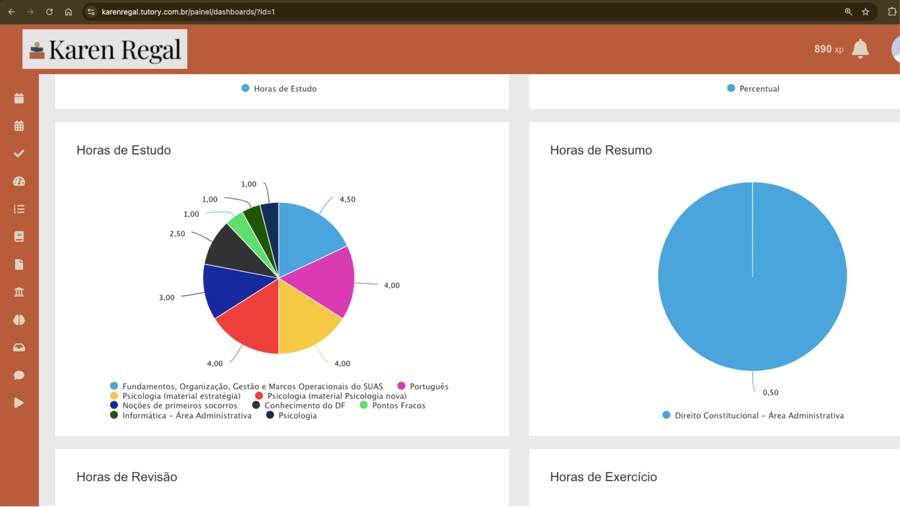The width and height of the screenshot is (900, 507).
Task: Toggle Informática – Área Administrativa legend entry
Action: tap(181, 415)
